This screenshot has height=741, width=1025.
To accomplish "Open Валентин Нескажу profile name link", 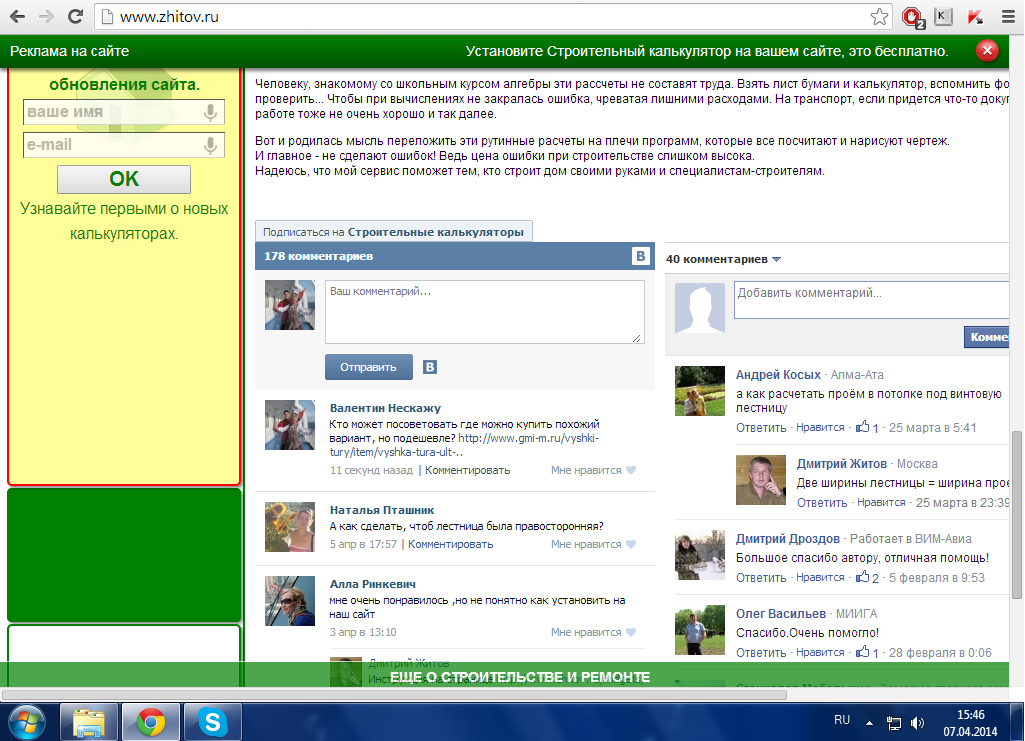I will [x=385, y=408].
